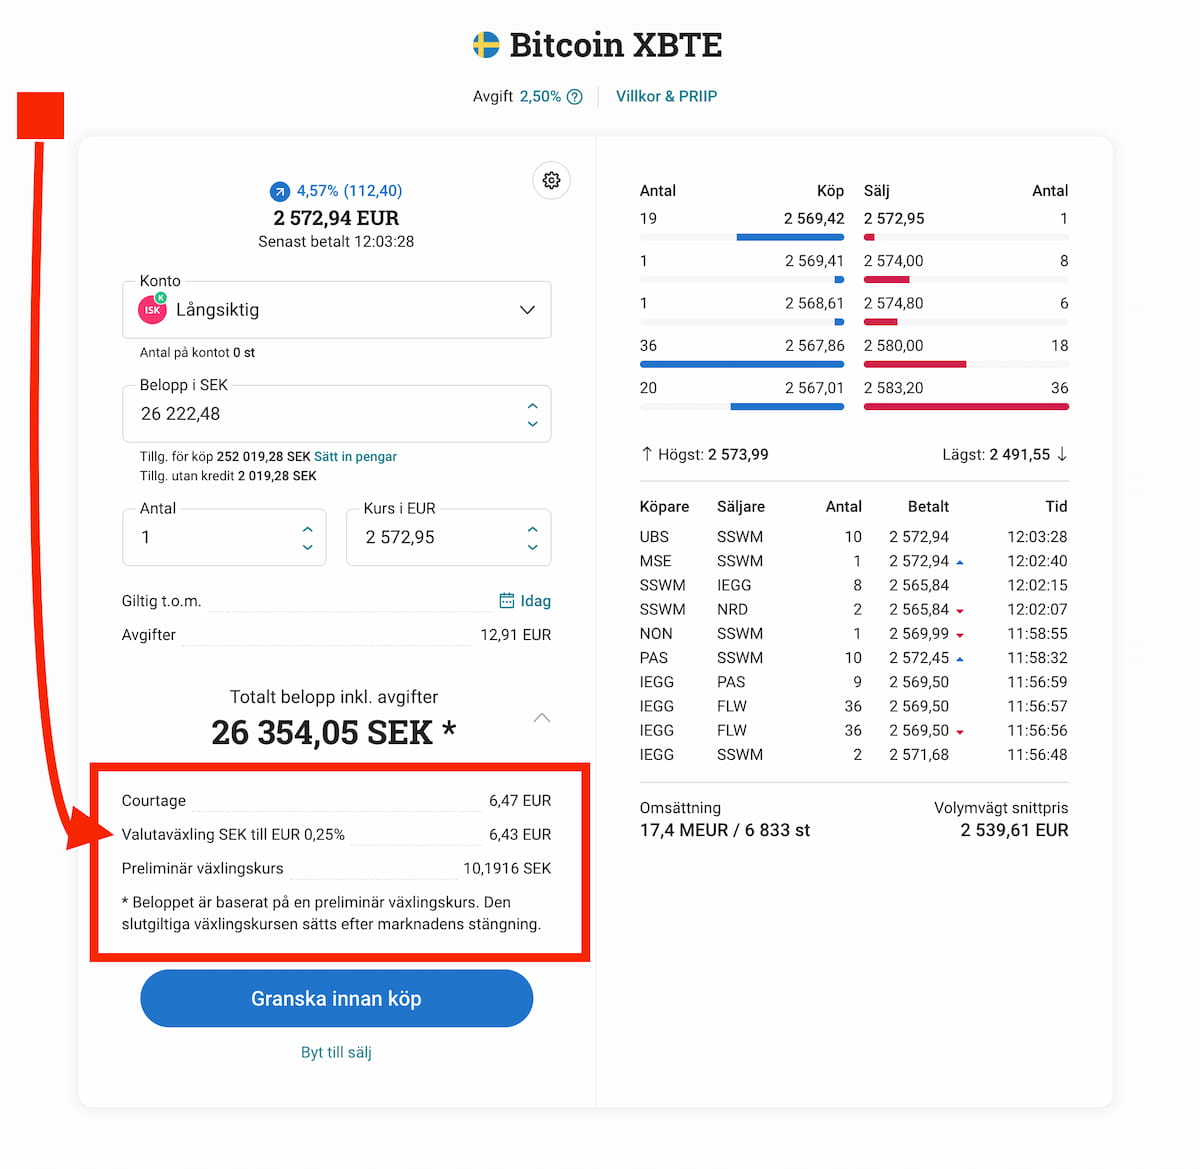Click the ISK account badge icon
The image size is (1200, 1169).
point(152,310)
